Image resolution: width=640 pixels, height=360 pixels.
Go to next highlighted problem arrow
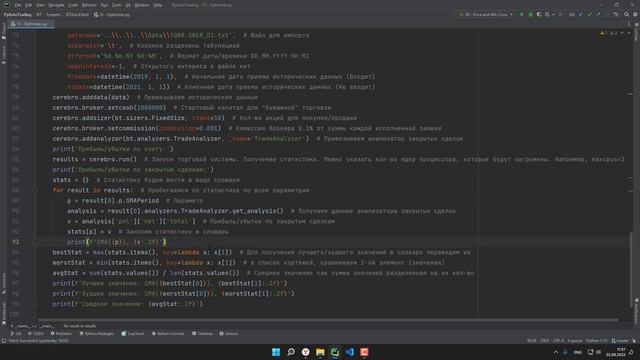629,33
